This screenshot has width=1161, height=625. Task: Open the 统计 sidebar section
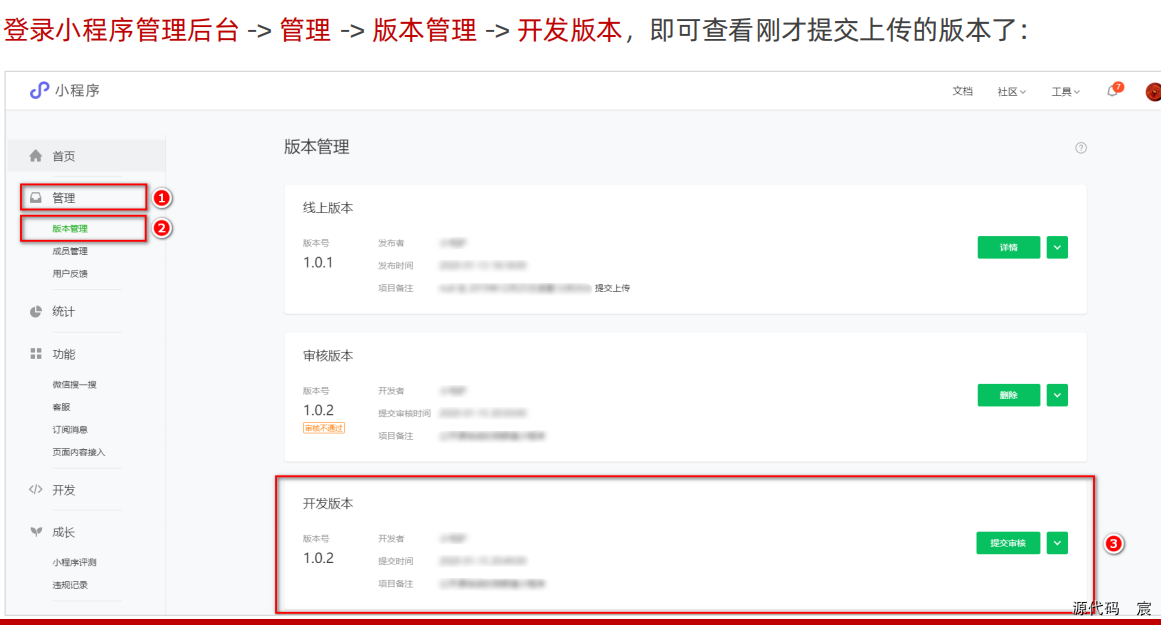click(64, 312)
